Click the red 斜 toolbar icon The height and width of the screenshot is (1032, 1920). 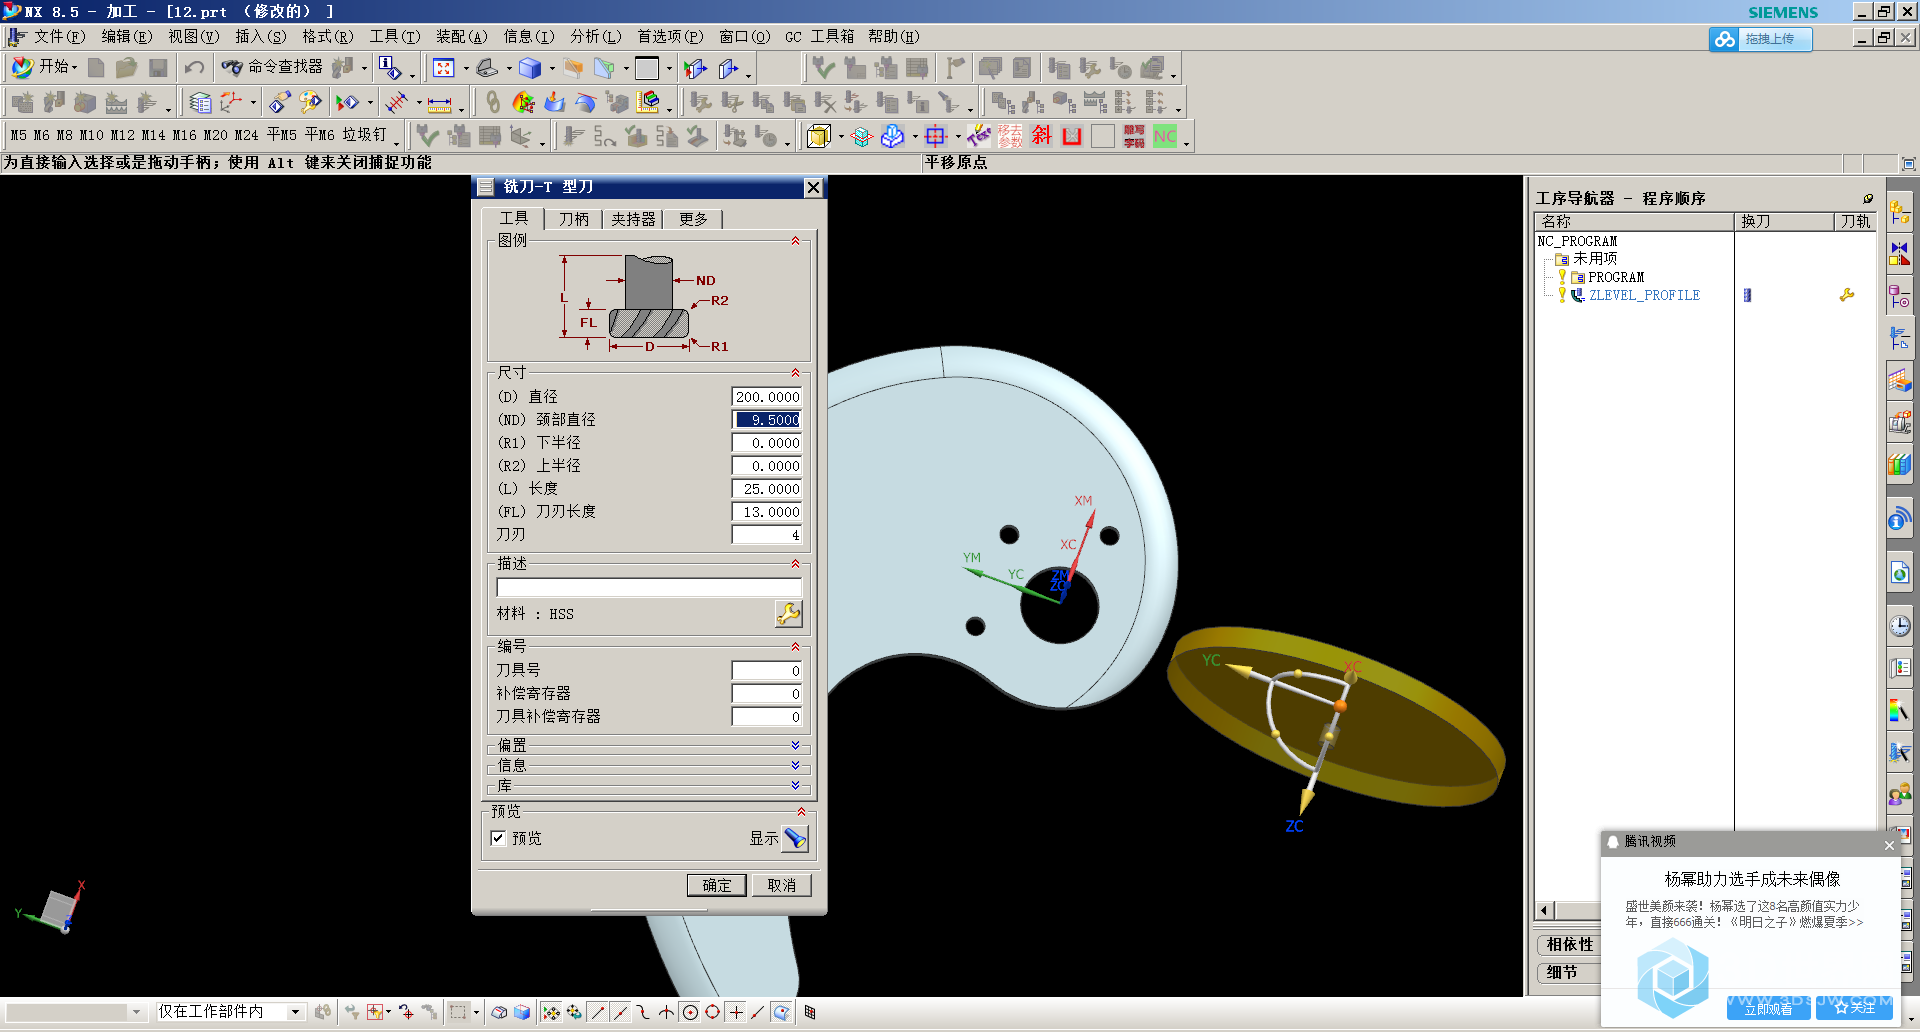coord(1042,135)
